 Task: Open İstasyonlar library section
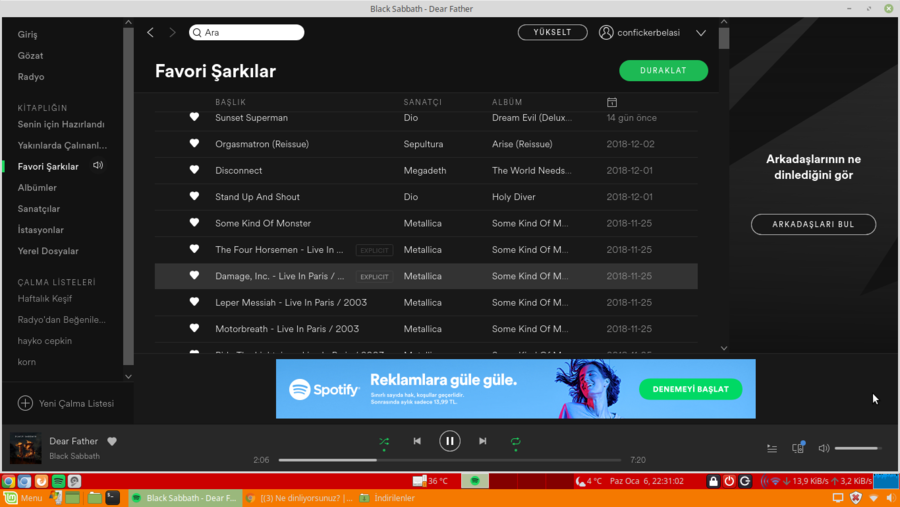tap(40, 230)
